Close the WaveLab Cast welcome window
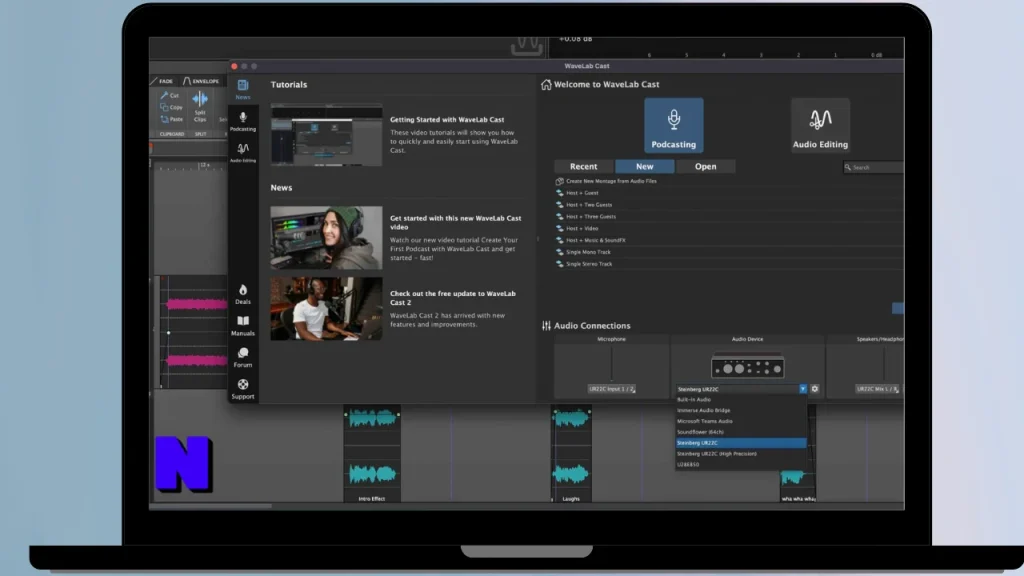Screen dimensions: 1024x576 click(x=234, y=66)
